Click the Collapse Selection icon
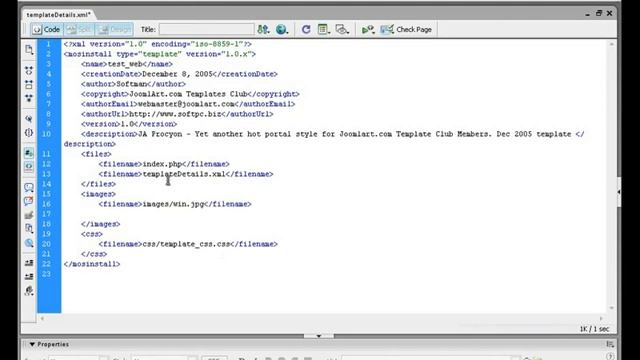 tap(29, 84)
